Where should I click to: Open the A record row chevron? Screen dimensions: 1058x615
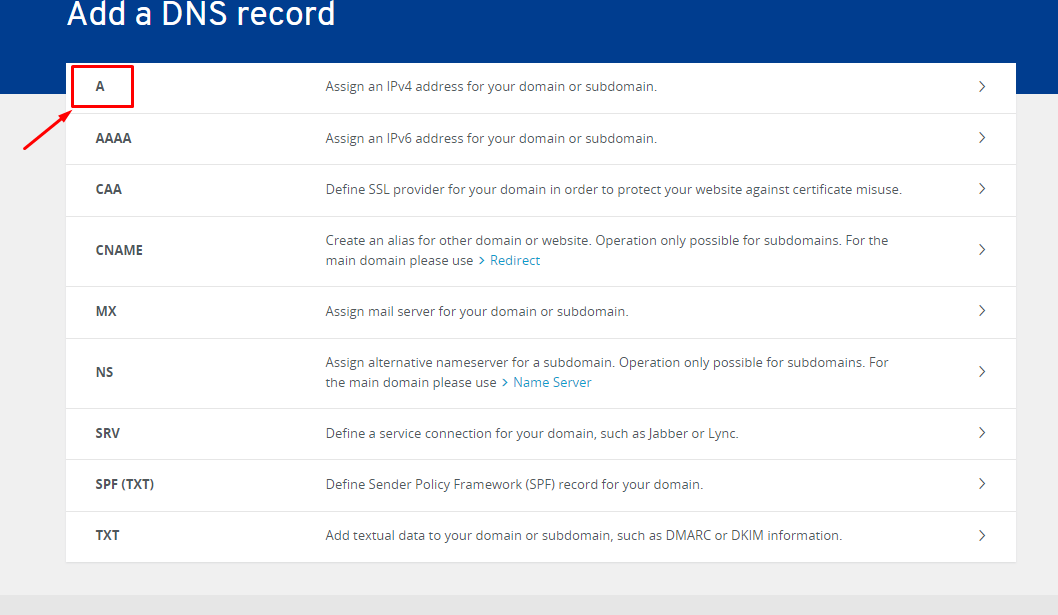pyautogui.click(x=982, y=87)
